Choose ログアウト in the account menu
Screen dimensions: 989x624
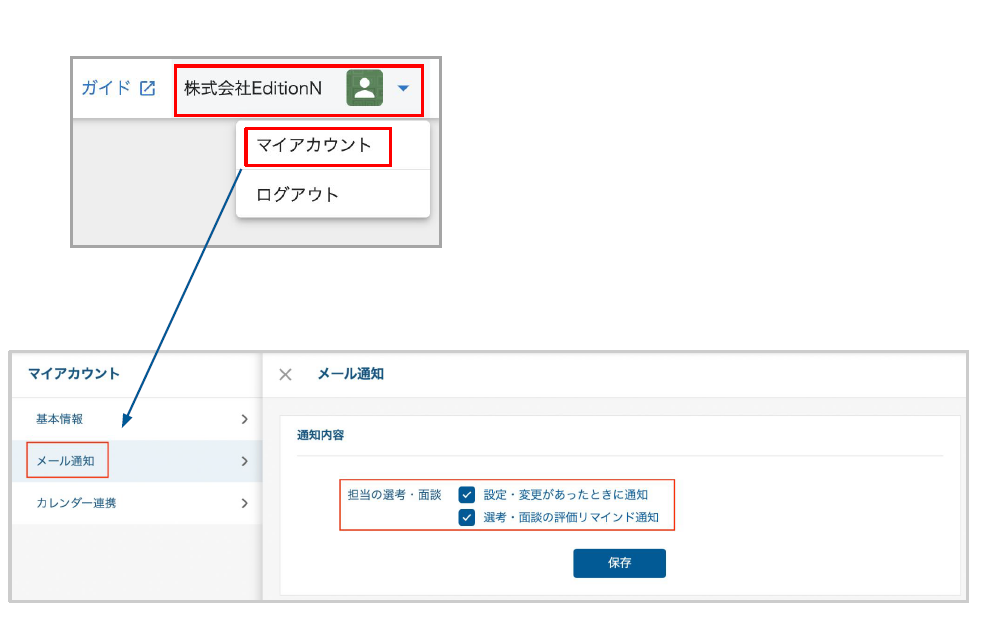point(298,194)
